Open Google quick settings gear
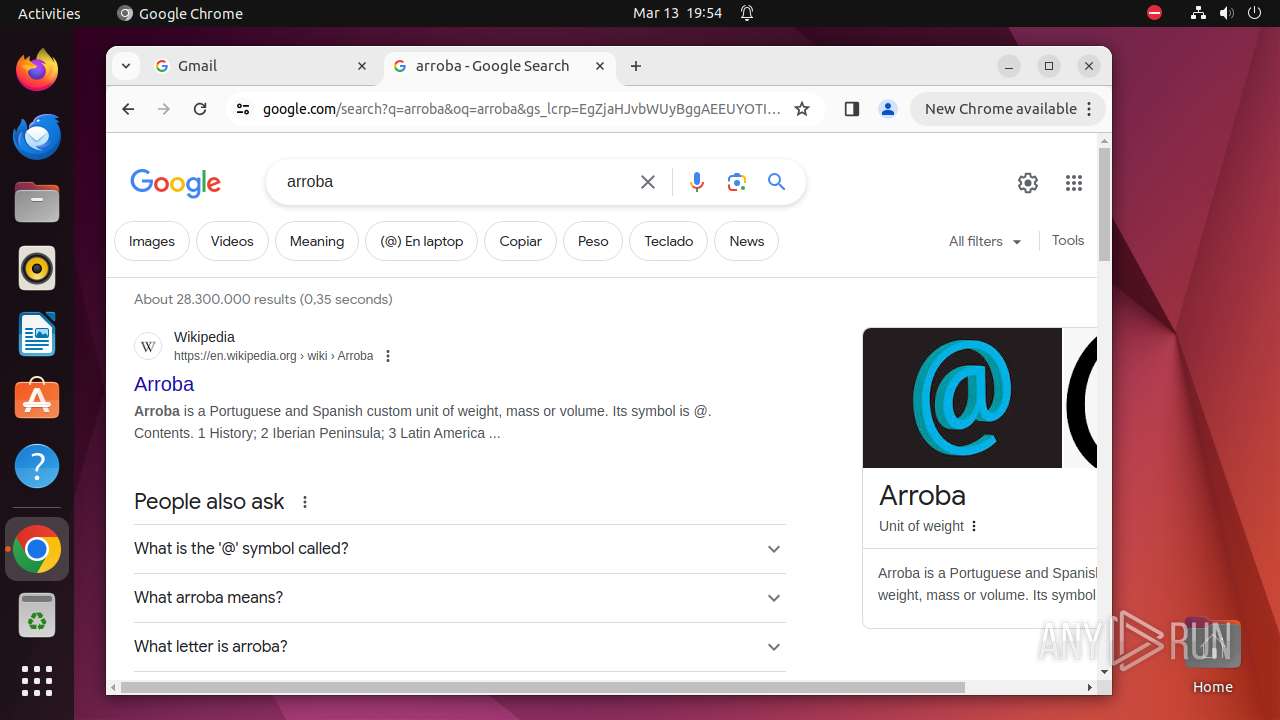Viewport: 1280px width, 720px height. click(x=1028, y=183)
